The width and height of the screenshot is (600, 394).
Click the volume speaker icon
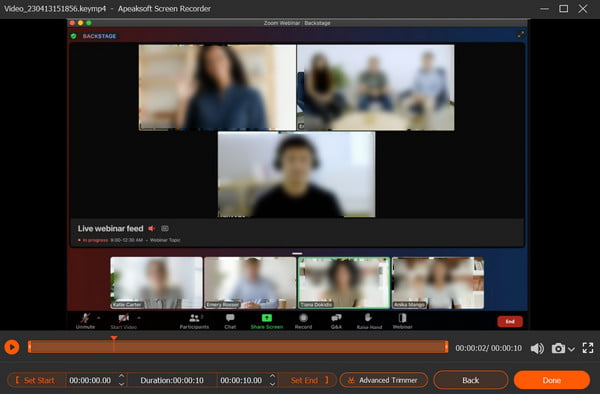(537, 348)
